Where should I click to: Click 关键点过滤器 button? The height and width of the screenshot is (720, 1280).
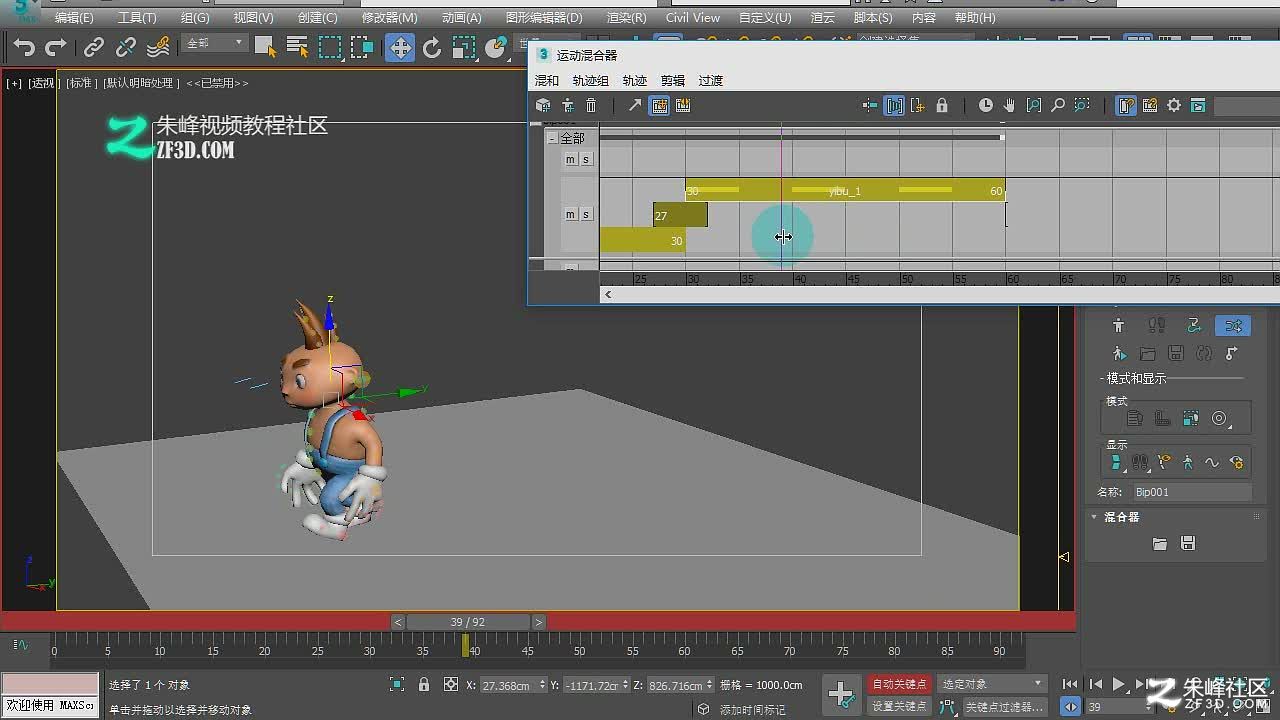[1004, 706]
